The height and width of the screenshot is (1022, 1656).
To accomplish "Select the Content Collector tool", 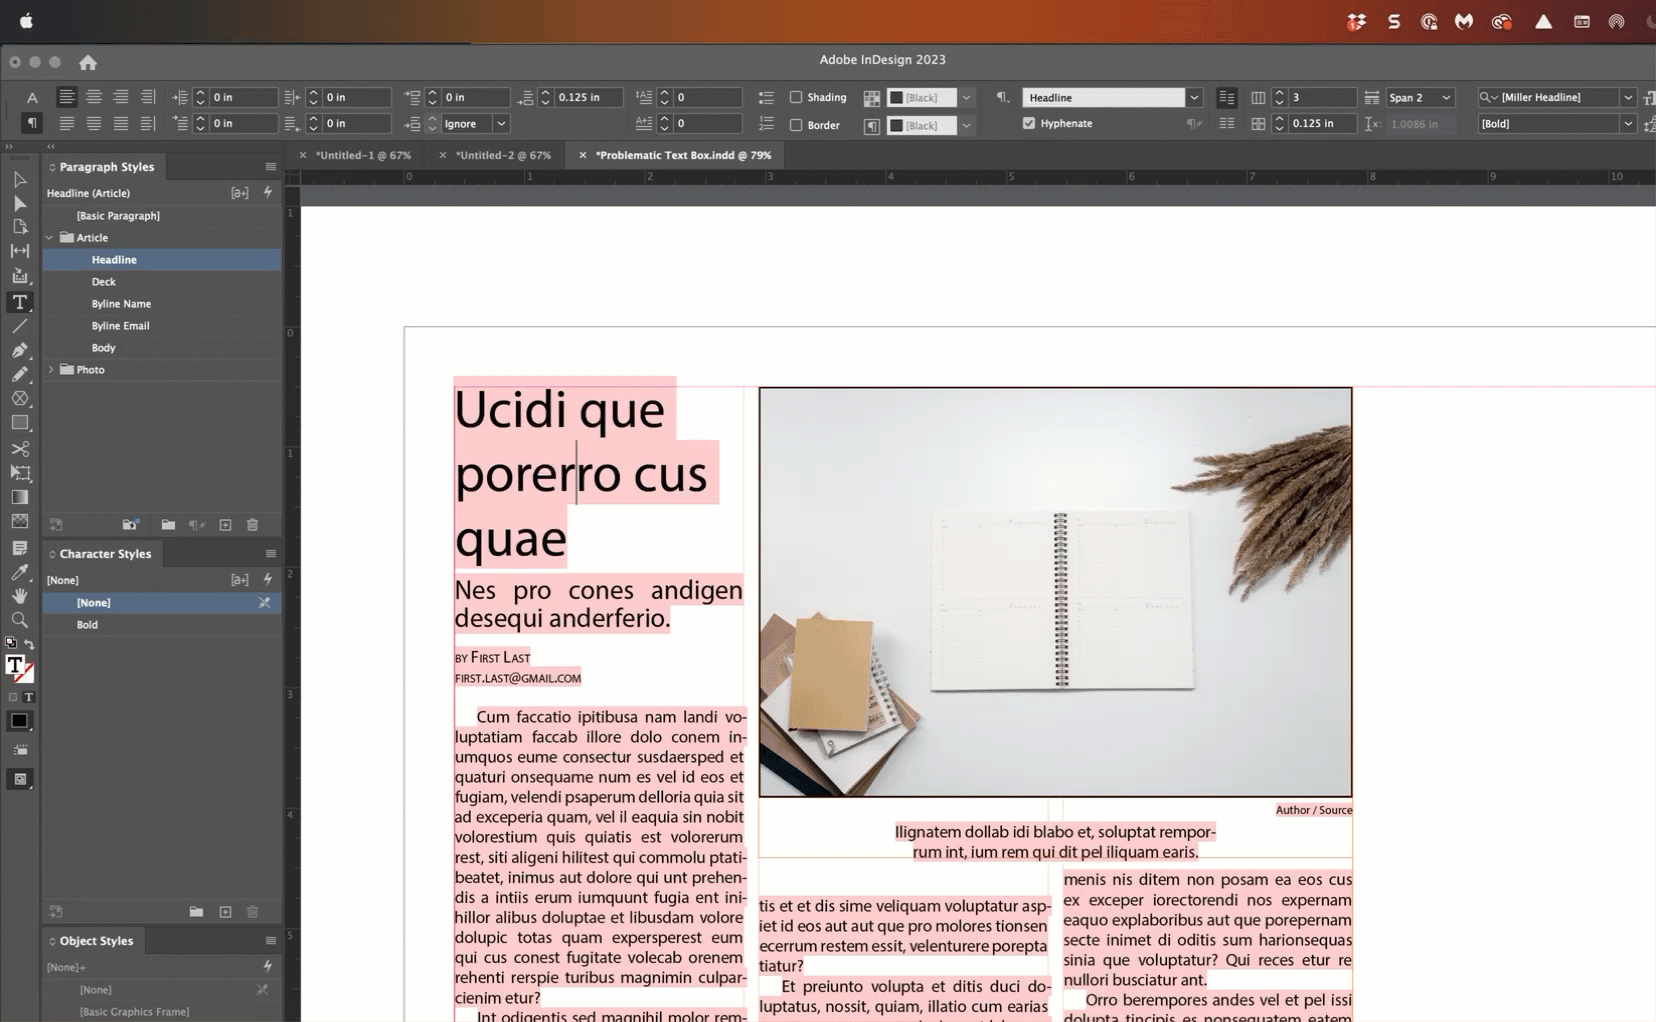I will pos(19,276).
